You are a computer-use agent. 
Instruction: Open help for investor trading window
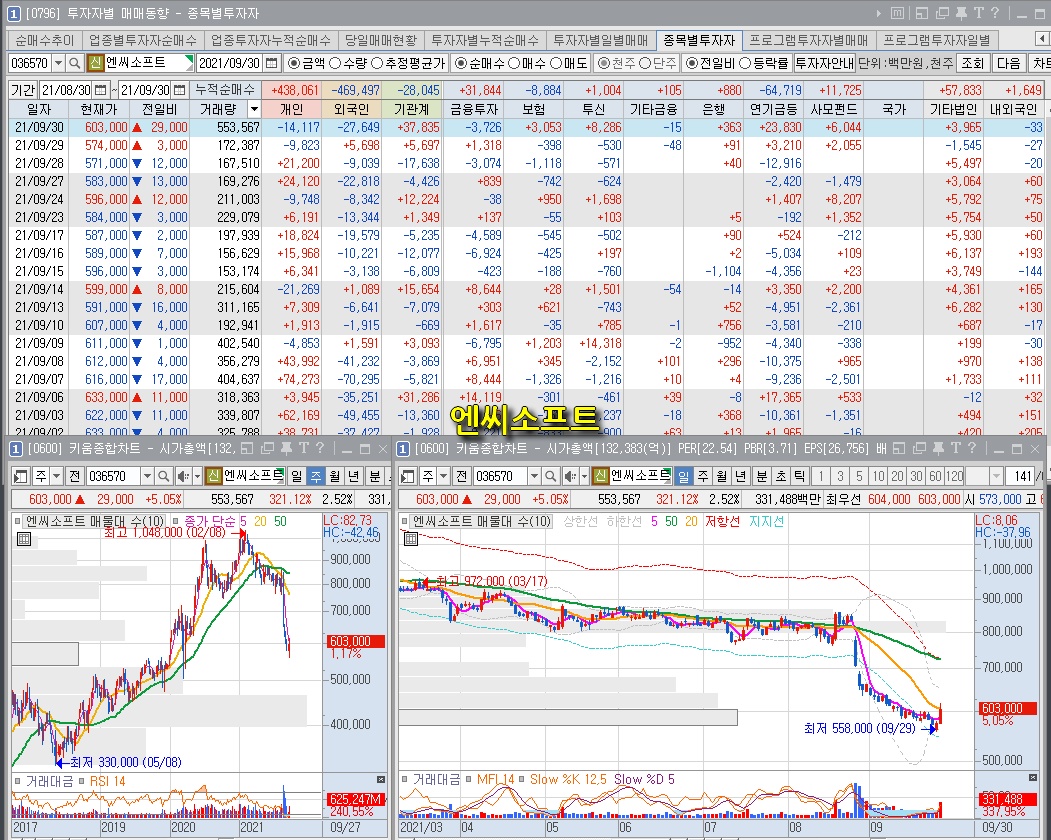tap(995, 13)
